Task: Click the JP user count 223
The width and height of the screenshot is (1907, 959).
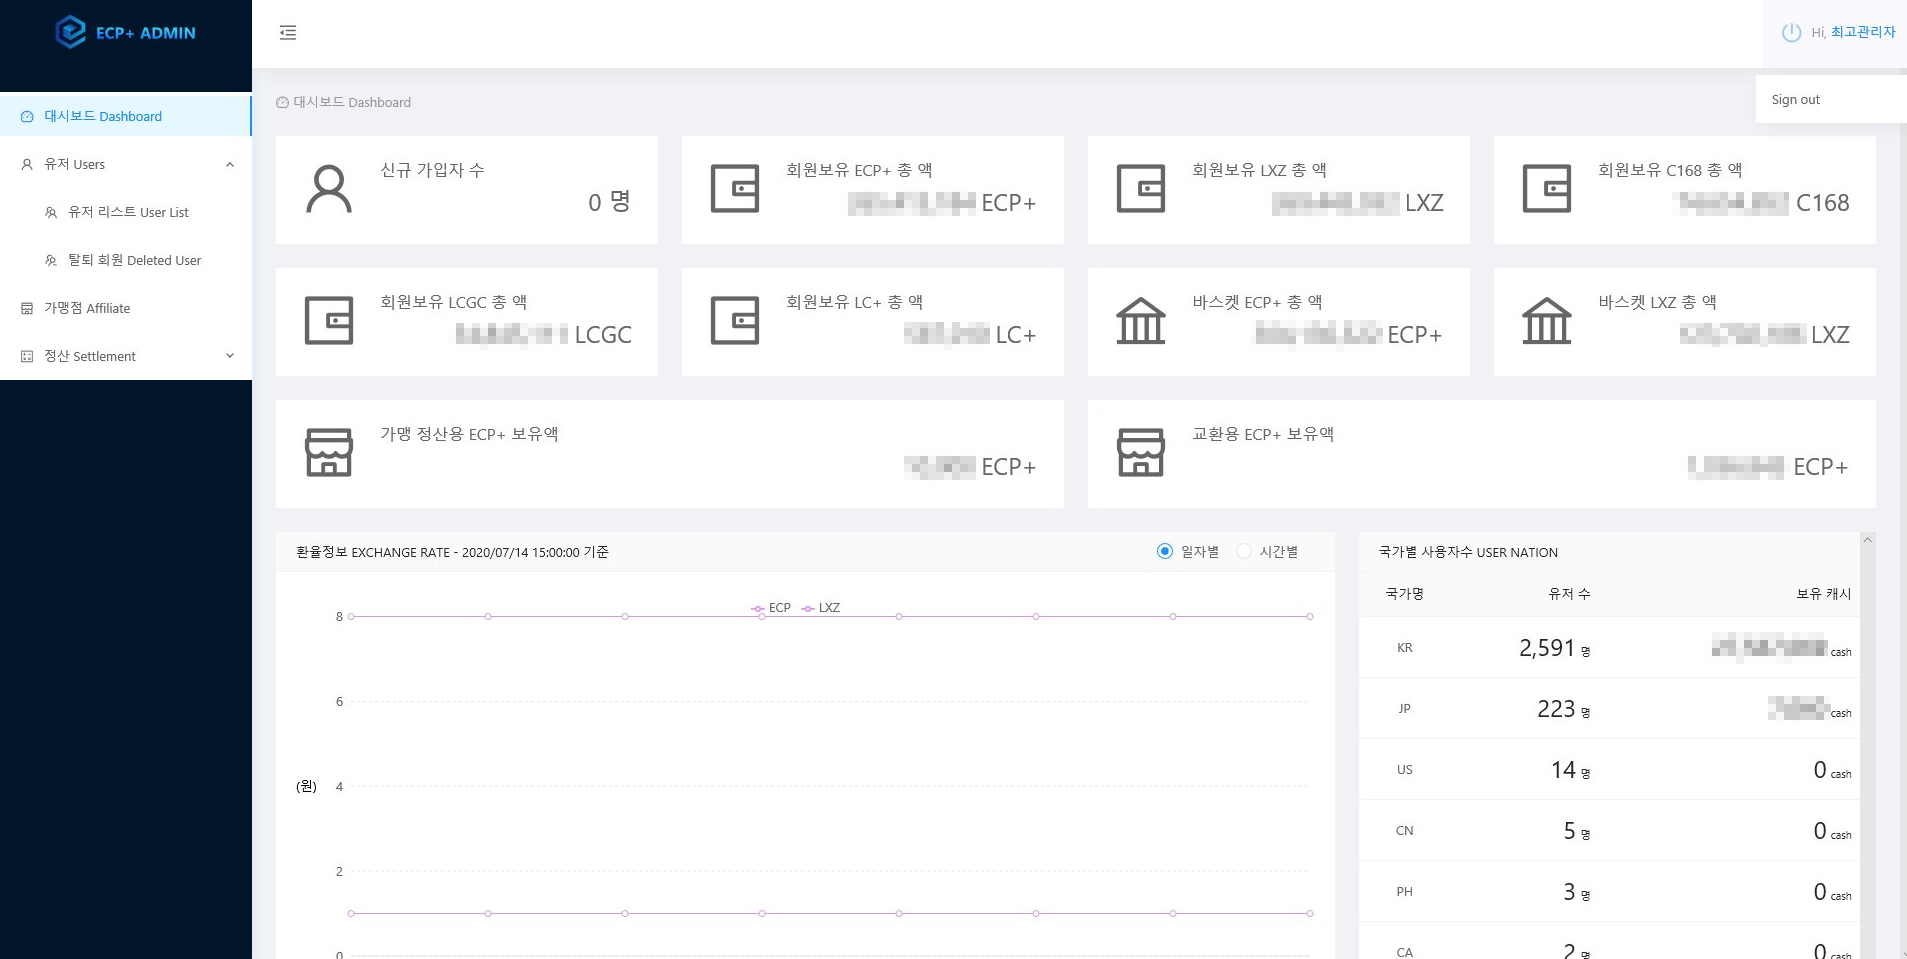Action: point(1556,709)
